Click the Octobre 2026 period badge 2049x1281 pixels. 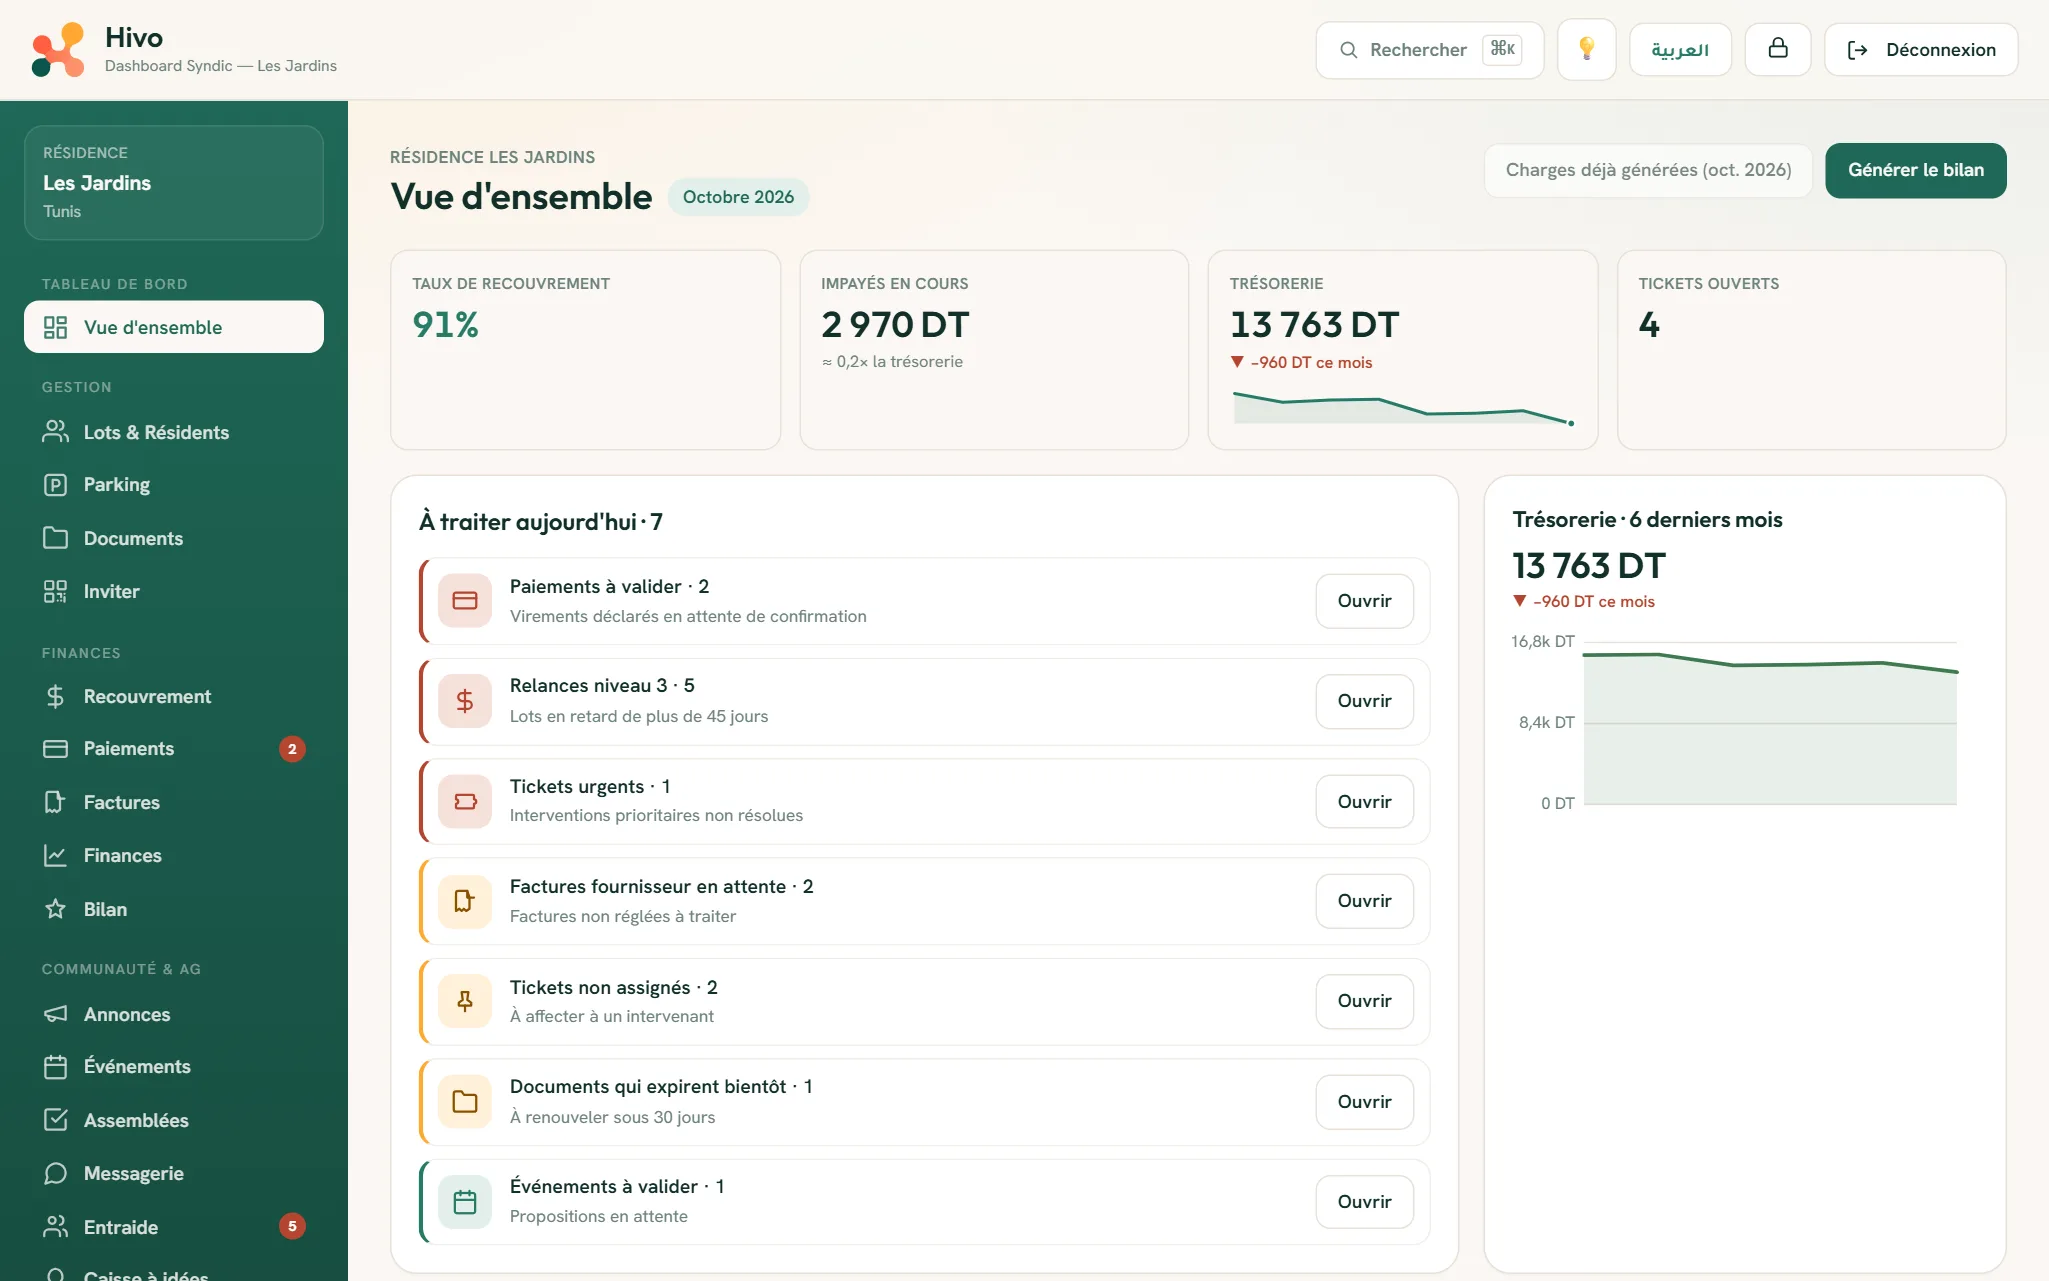click(x=738, y=197)
